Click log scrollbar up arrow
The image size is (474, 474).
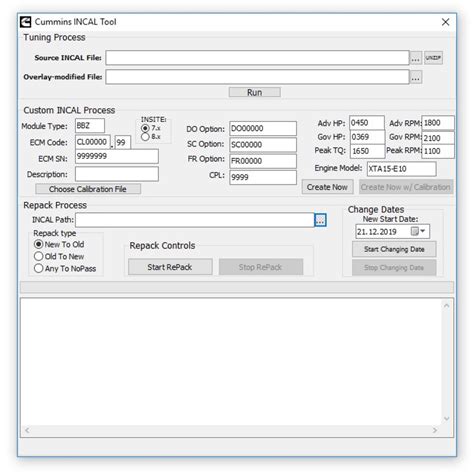click(447, 305)
